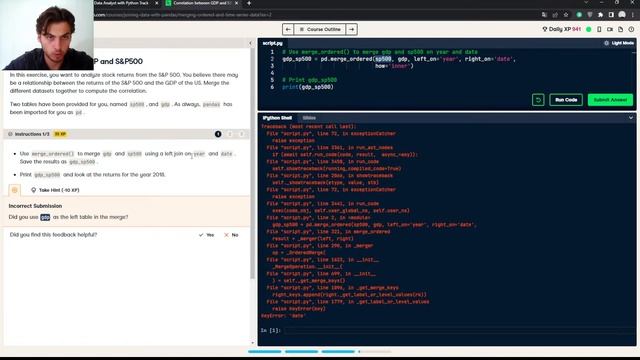640x360 pixels.
Task: Open the document notes icon in course header
Action: click(x=620, y=29)
